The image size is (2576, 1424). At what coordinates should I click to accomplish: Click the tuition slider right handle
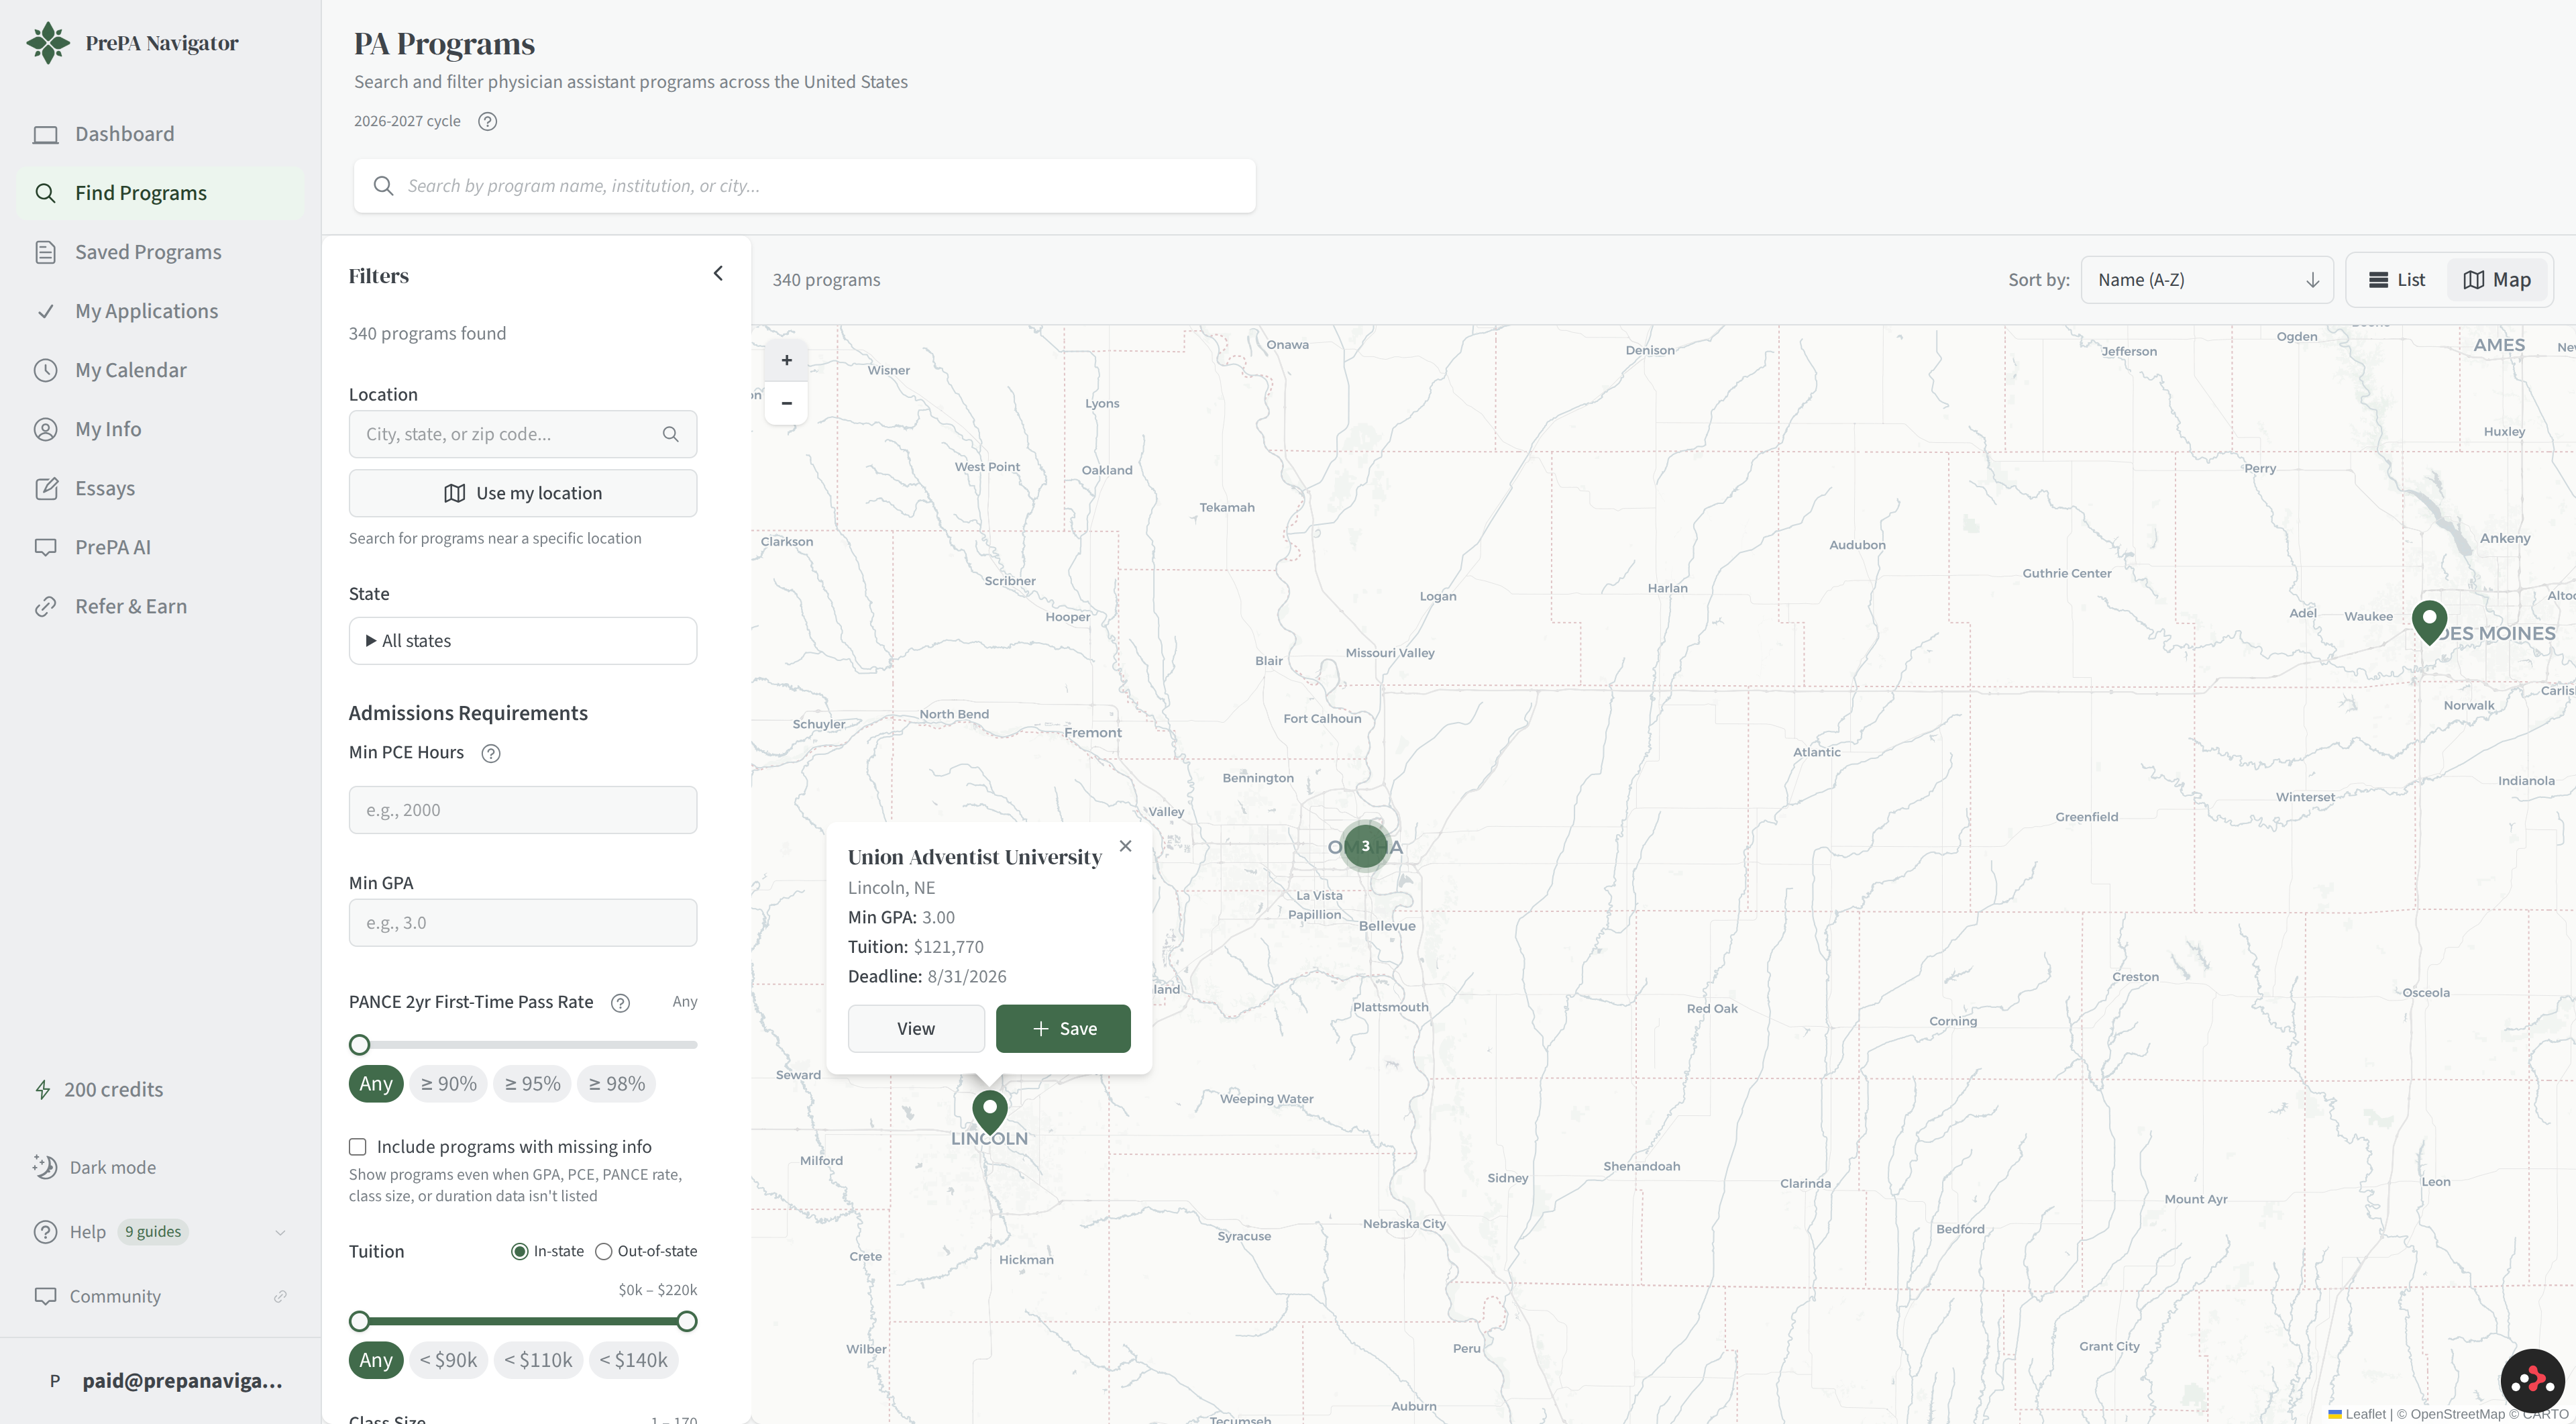point(686,1322)
